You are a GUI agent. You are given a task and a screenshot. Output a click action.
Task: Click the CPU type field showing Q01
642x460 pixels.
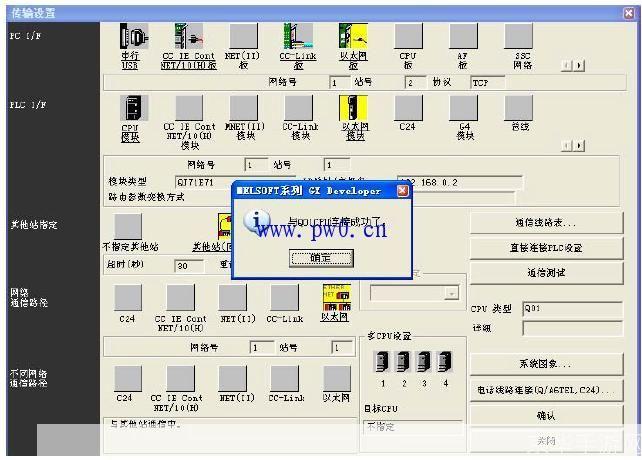572,309
